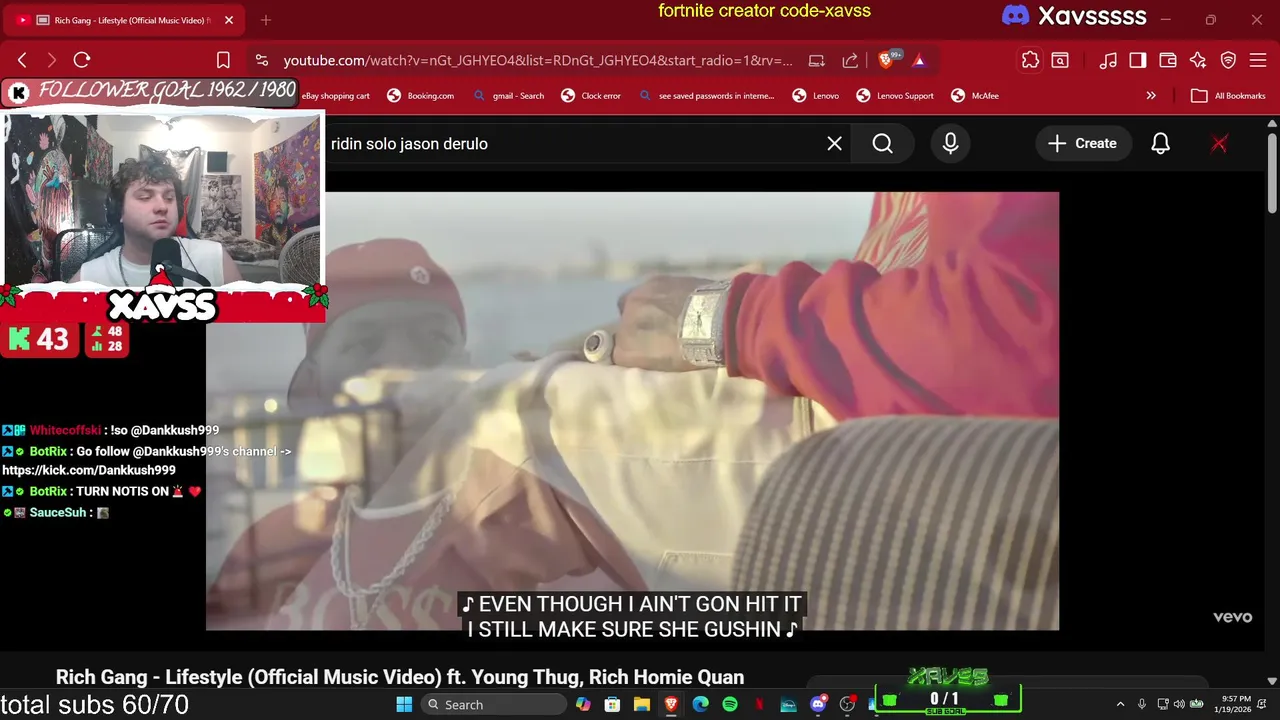1280x720 pixels.
Task: Open eBay shopping cart bookmark
Action: (336, 96)
